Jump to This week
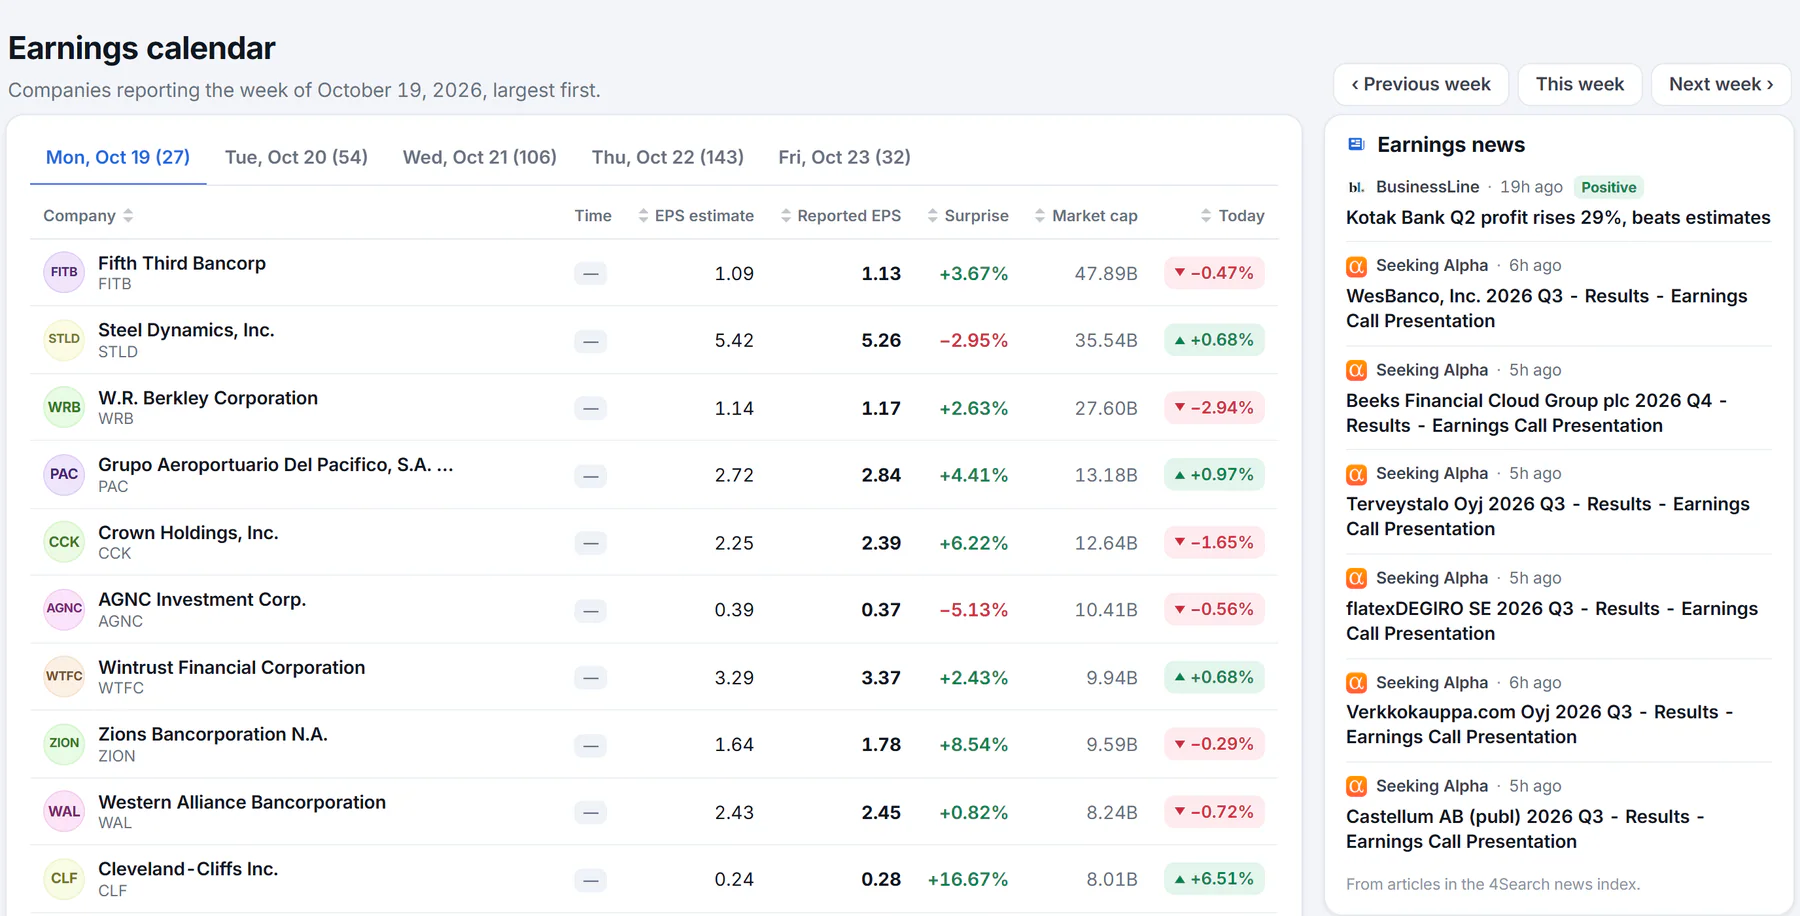The image size is (1800, 916). (1580, 84)
